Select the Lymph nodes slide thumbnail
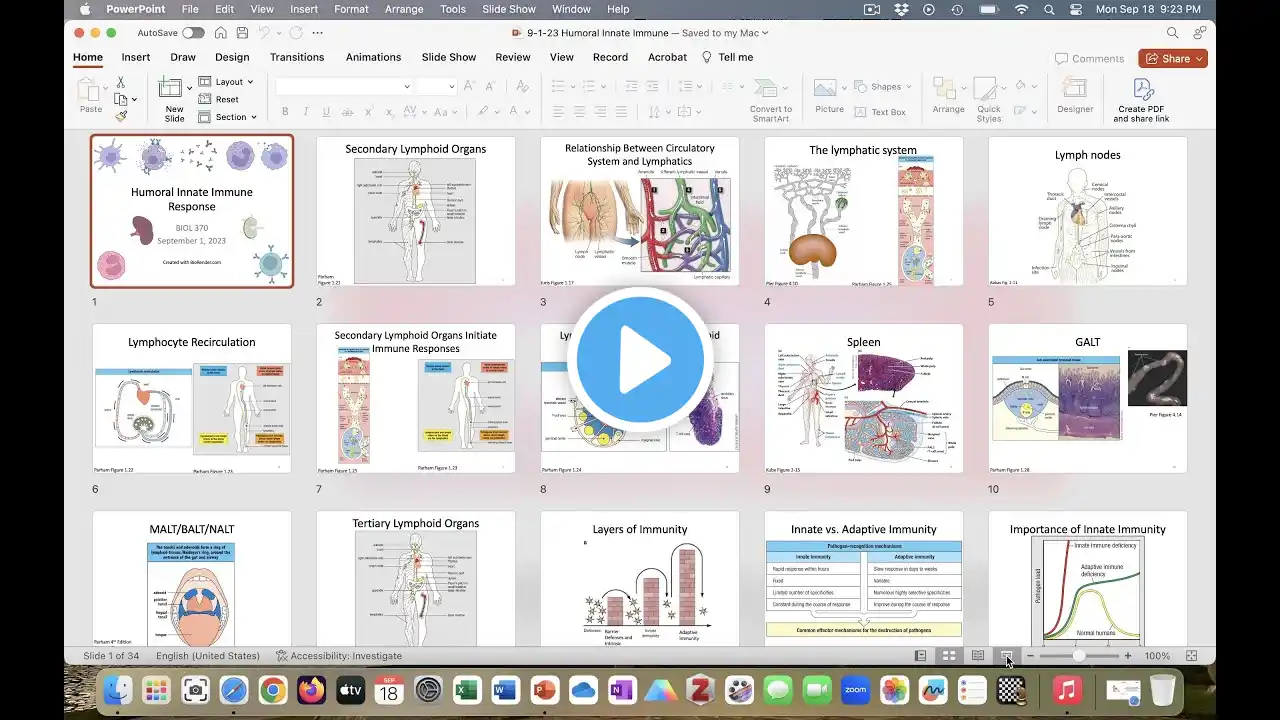This screenshot has height=720, width=1280. [1088, 211]
